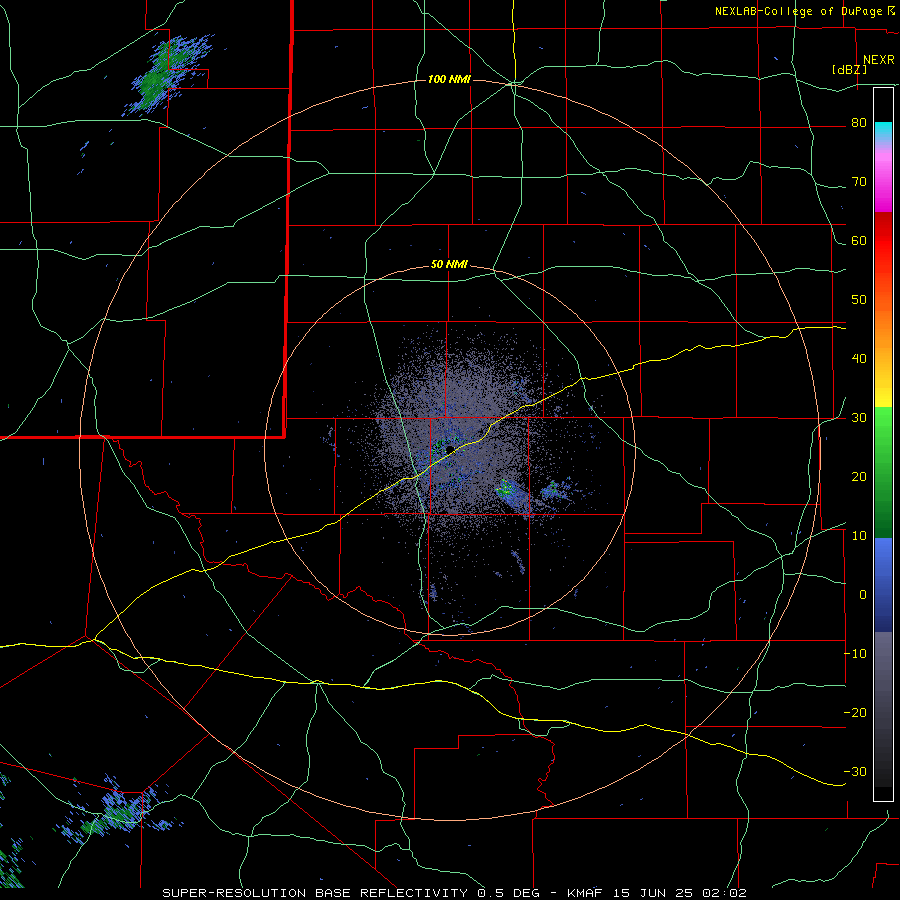Click the green echo cell southeast of radar
Viewport: 900px width, 900px height.
pos(506,488)
